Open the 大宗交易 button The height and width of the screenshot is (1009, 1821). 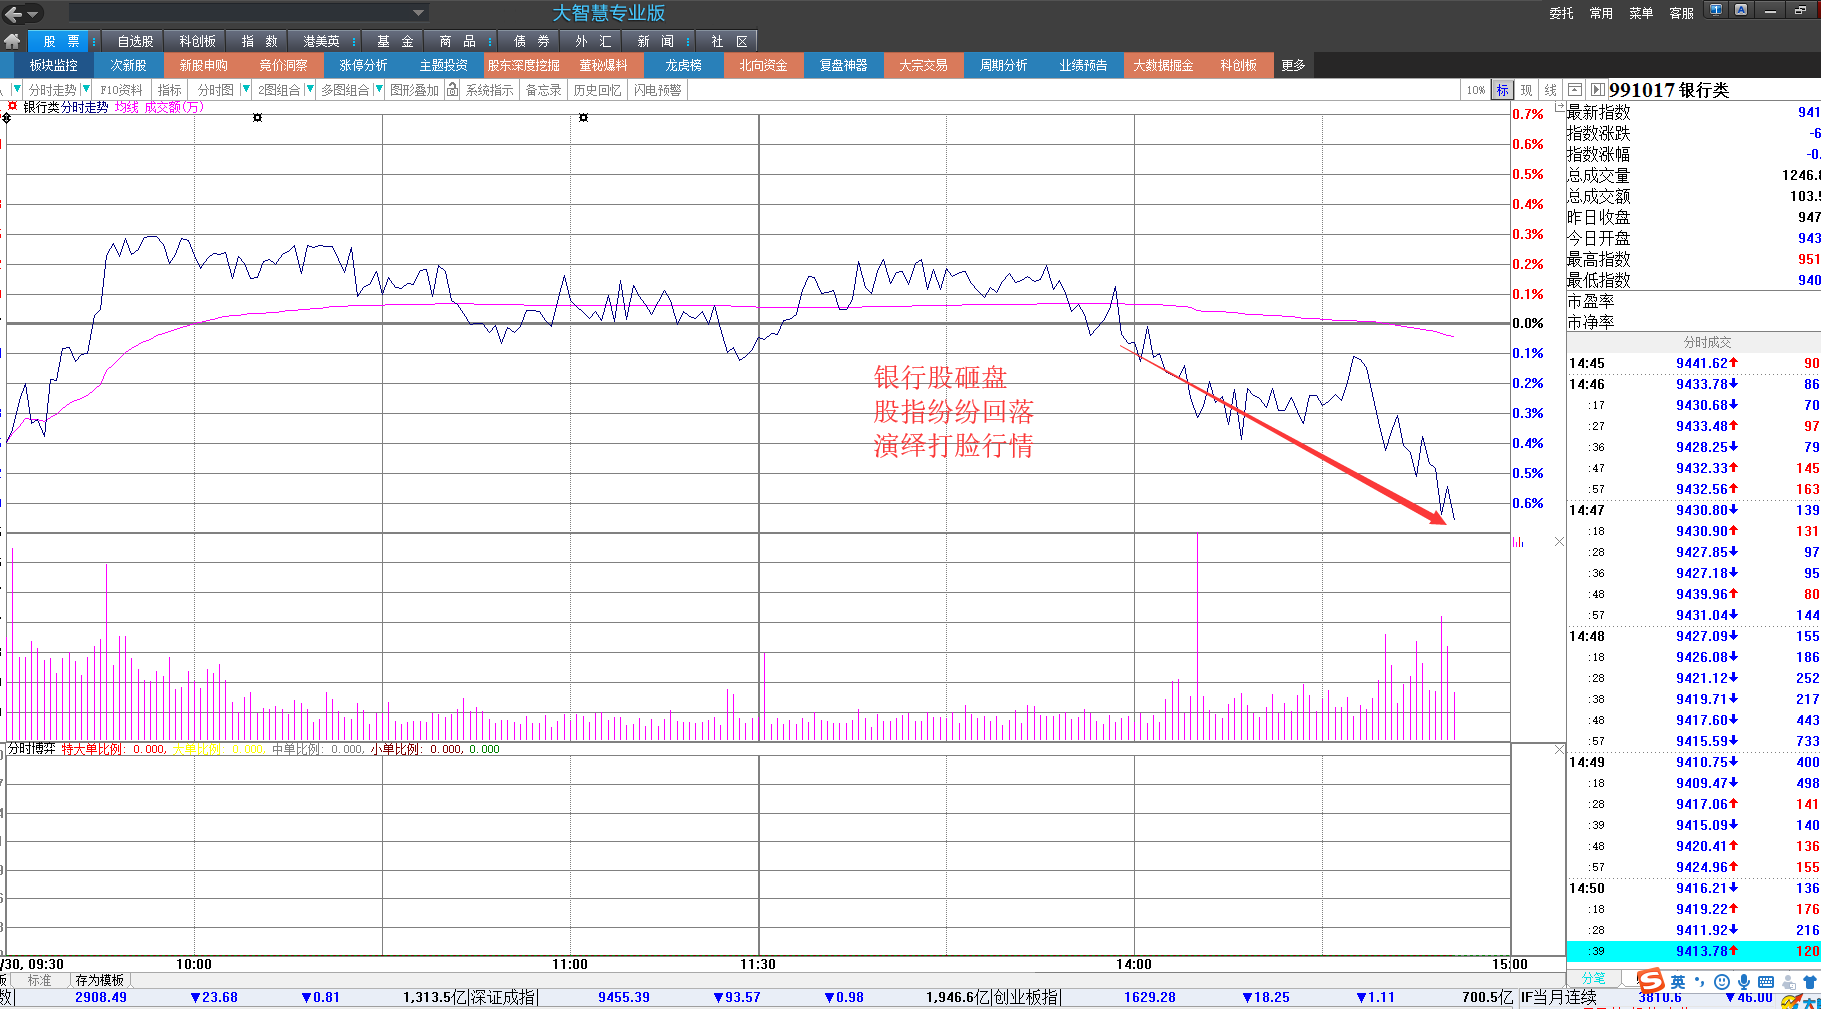[x=923, y=65]
